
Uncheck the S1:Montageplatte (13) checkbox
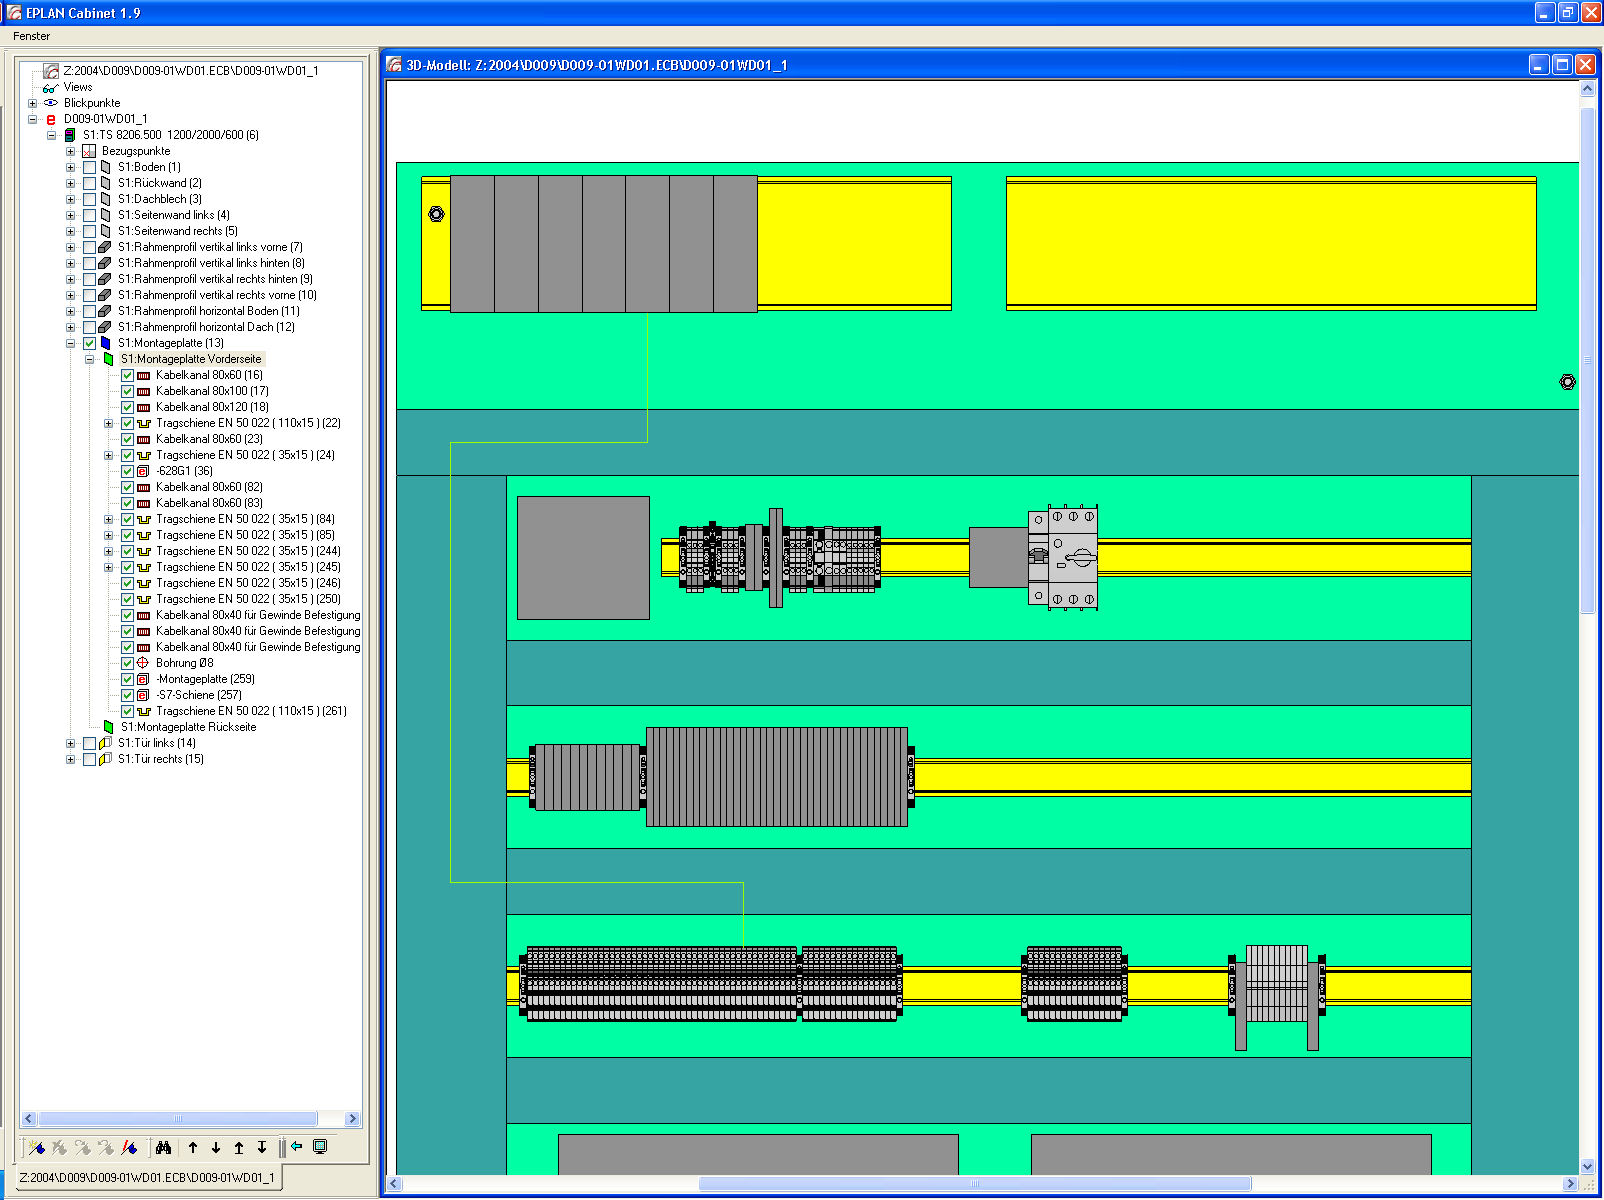pos(90,343)
